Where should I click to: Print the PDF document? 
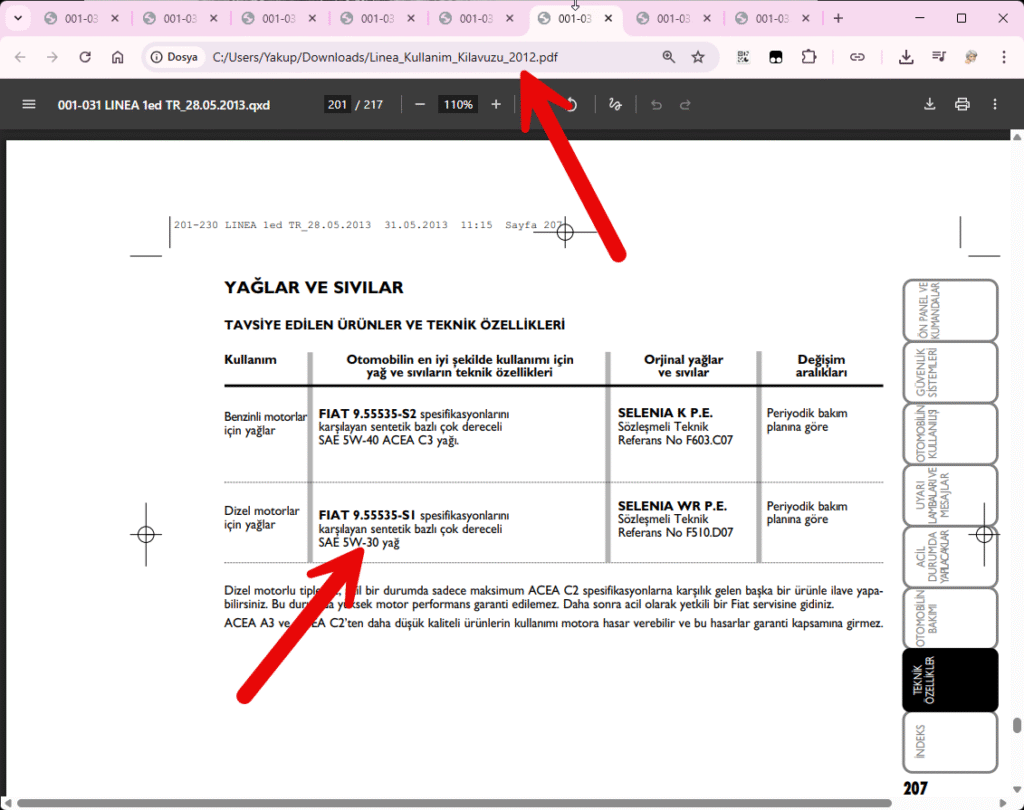click(x=962, y=105)
